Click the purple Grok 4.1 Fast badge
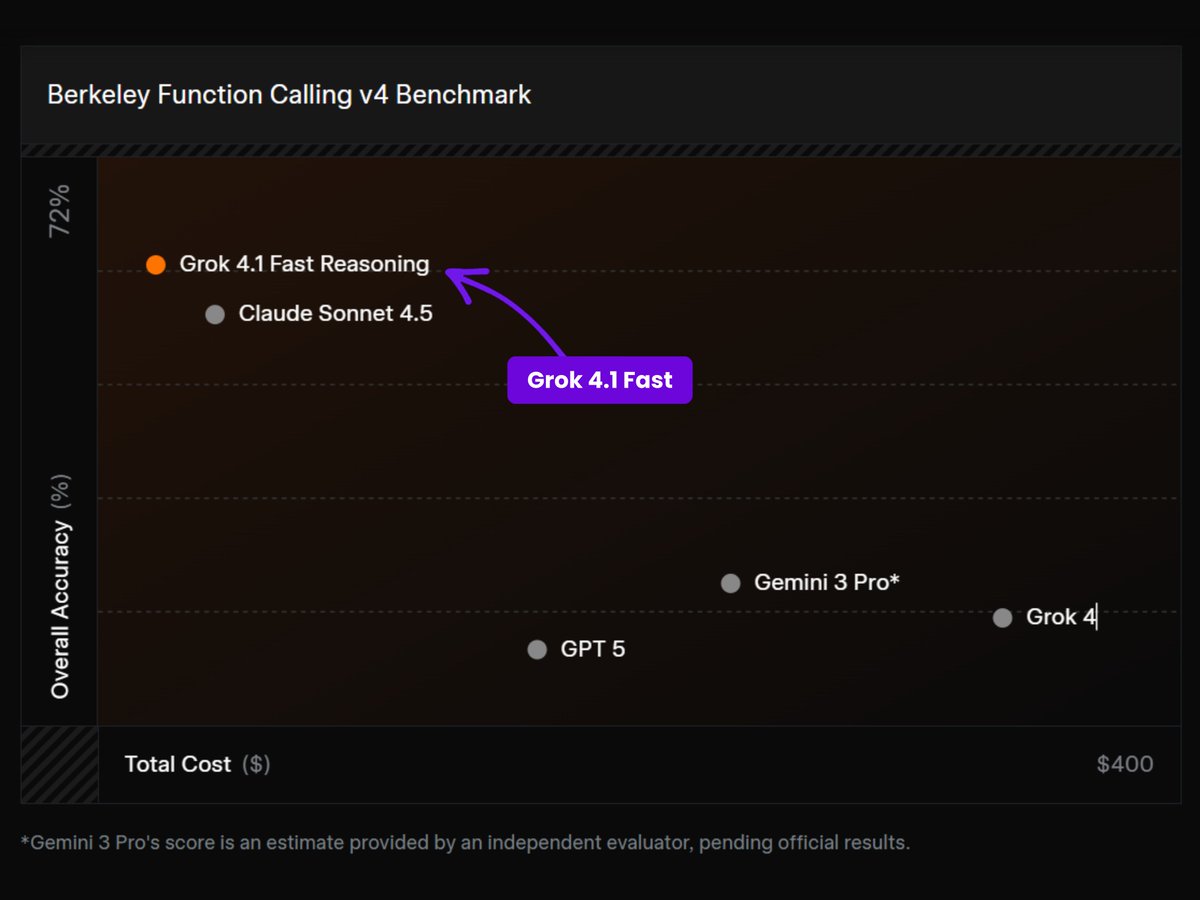This screenshot has height=900, width=1200. click(x=600, y=380)
